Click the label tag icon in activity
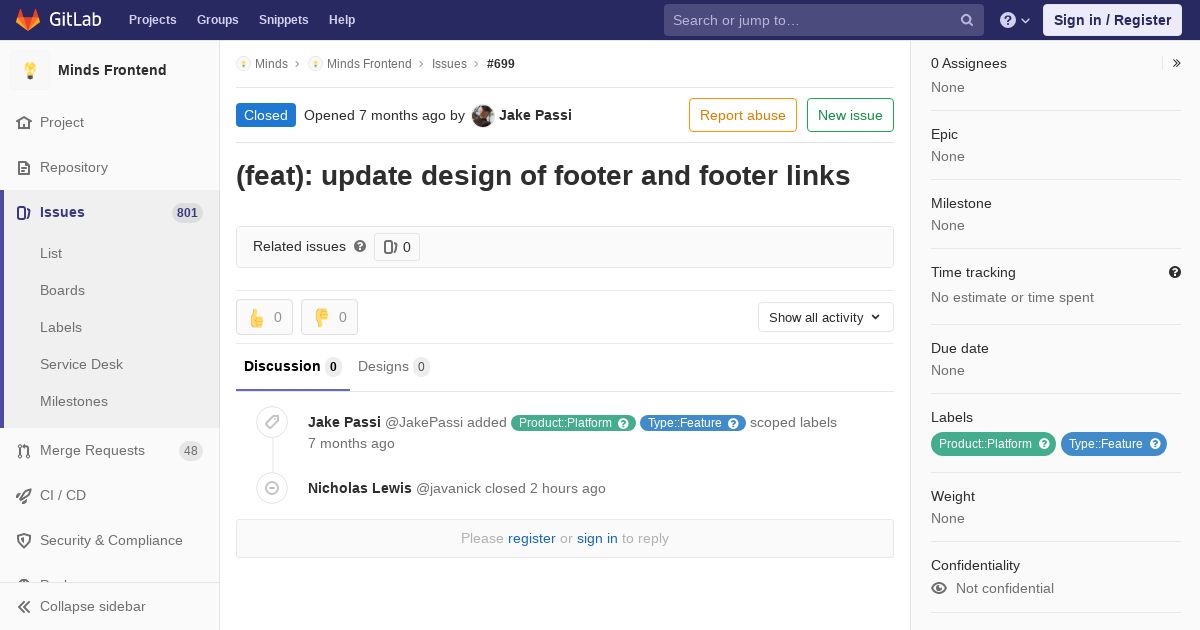 [x=272, y=422]
